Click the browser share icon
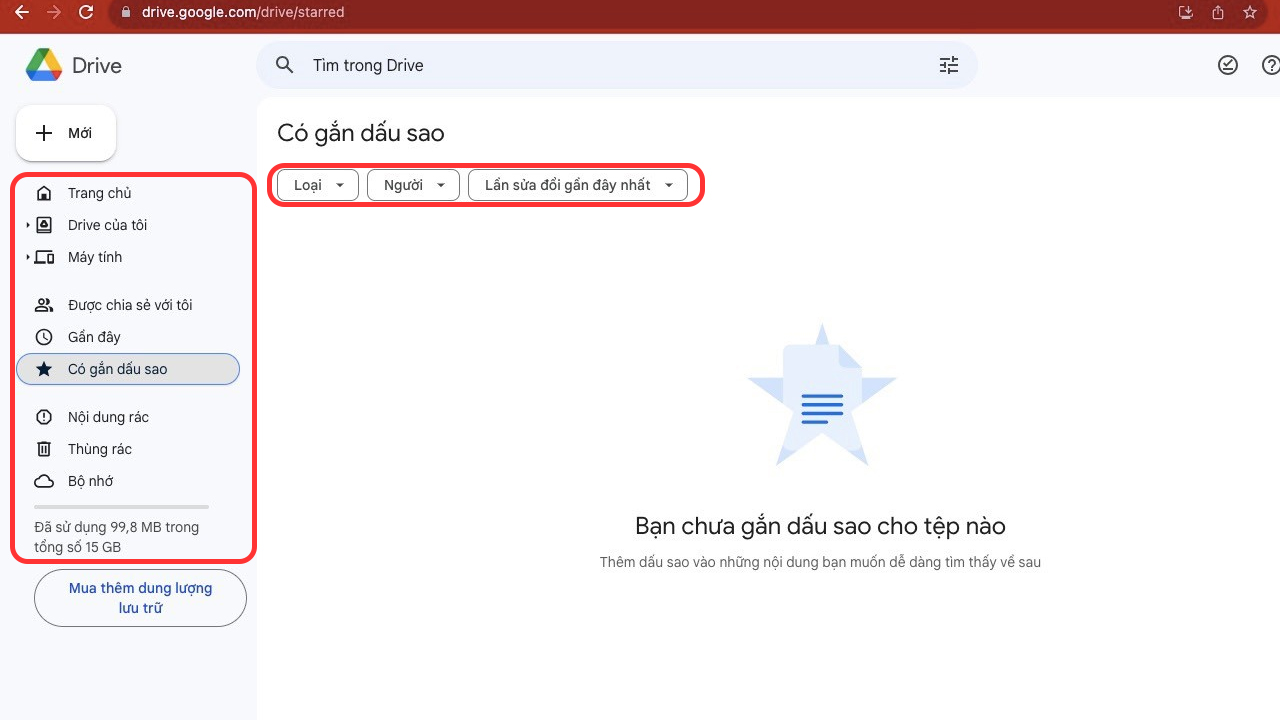This screenshot has width=1280, height=720. pos(1217,12)
